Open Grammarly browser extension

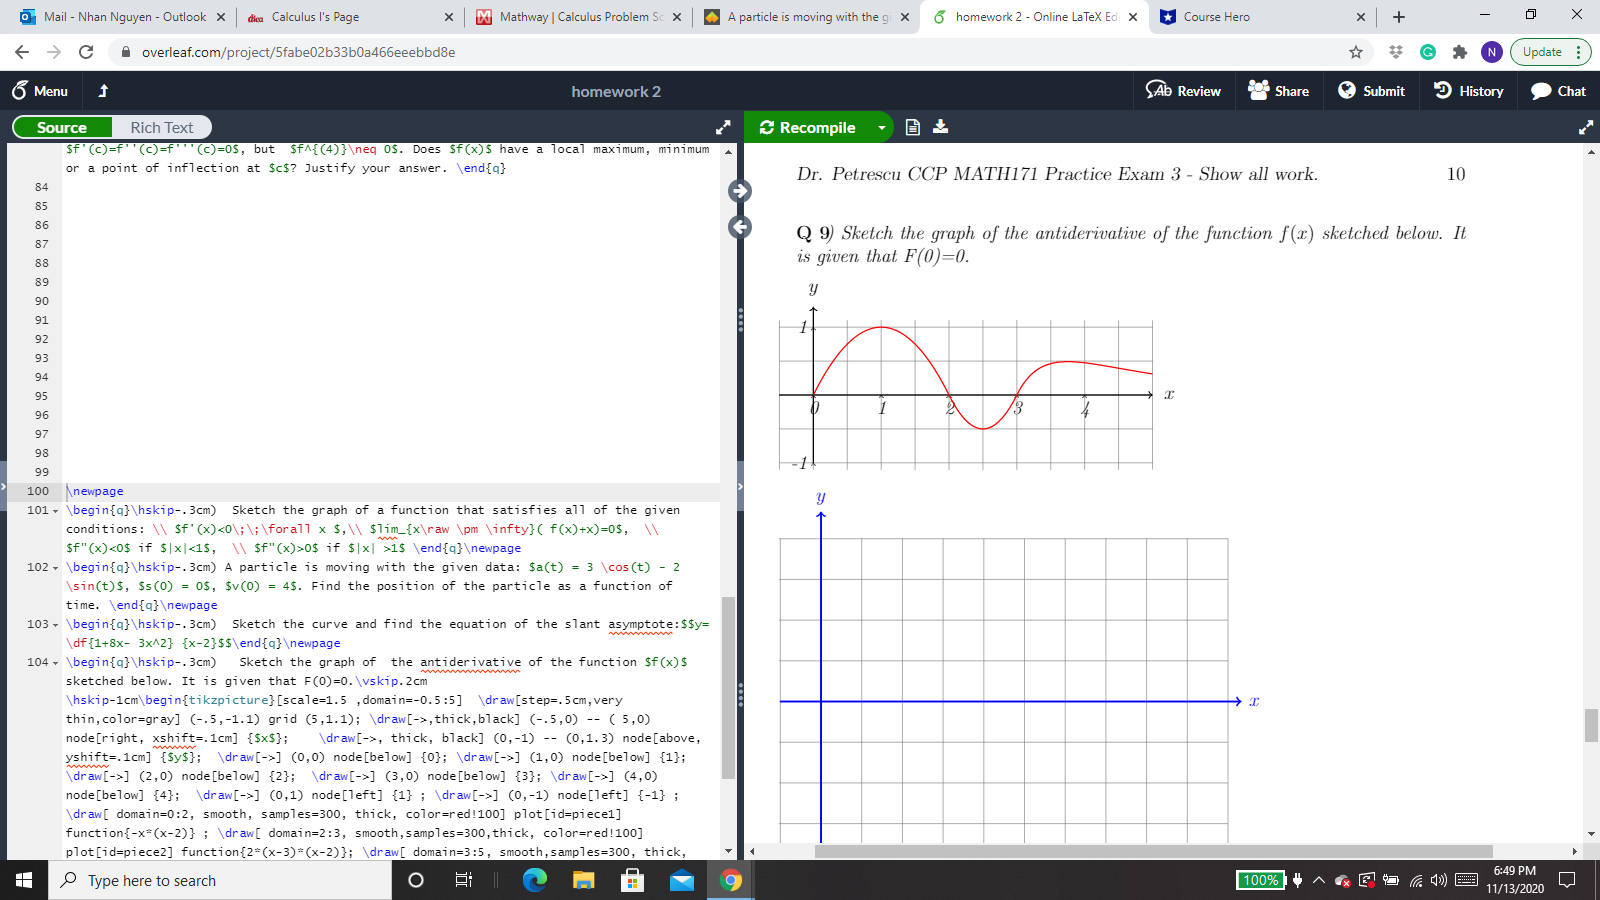[1428, 52]
